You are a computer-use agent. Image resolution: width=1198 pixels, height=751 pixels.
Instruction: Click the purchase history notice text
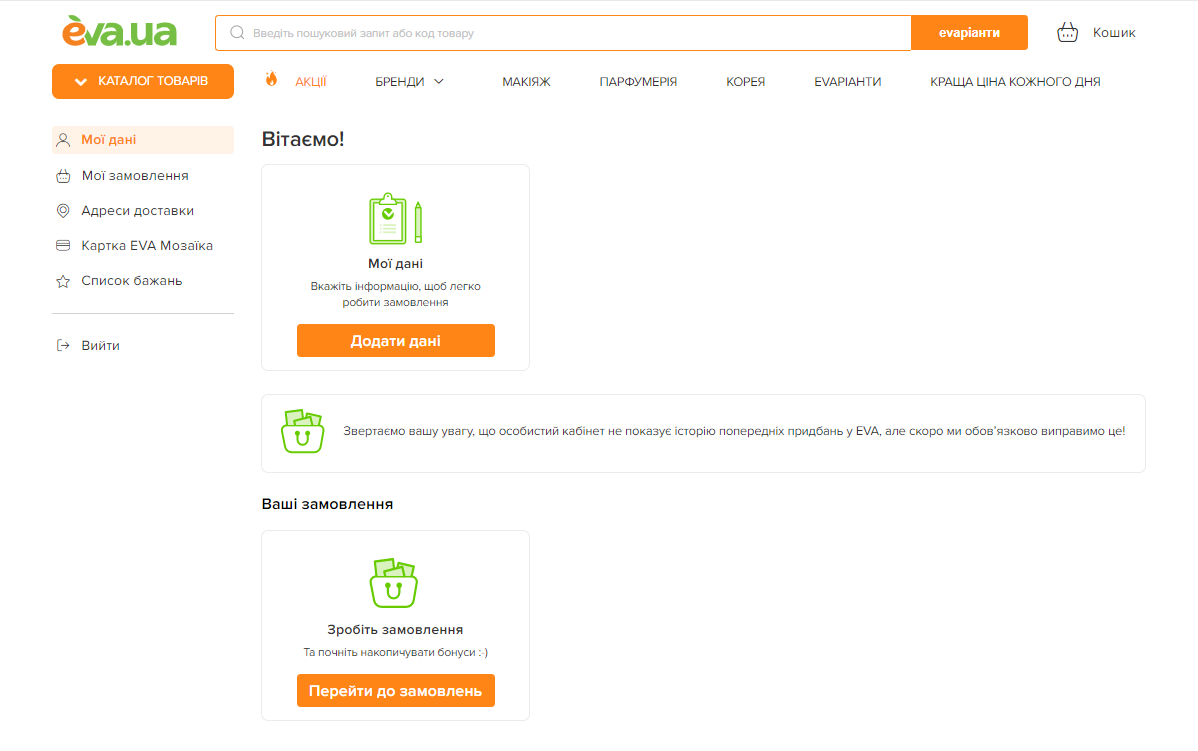click(734, 431)
